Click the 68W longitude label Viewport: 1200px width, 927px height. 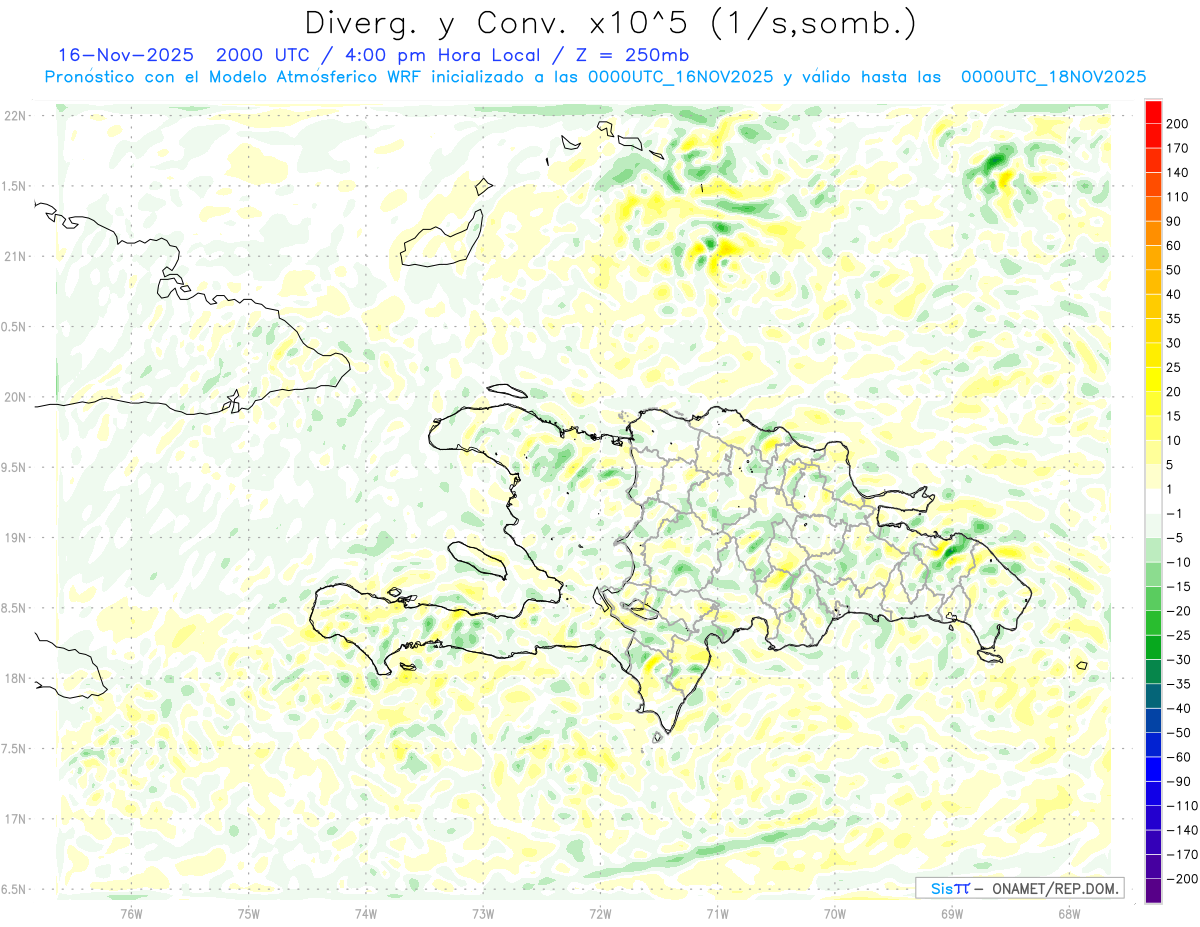pyautogui.click(x=1069, y=913)
